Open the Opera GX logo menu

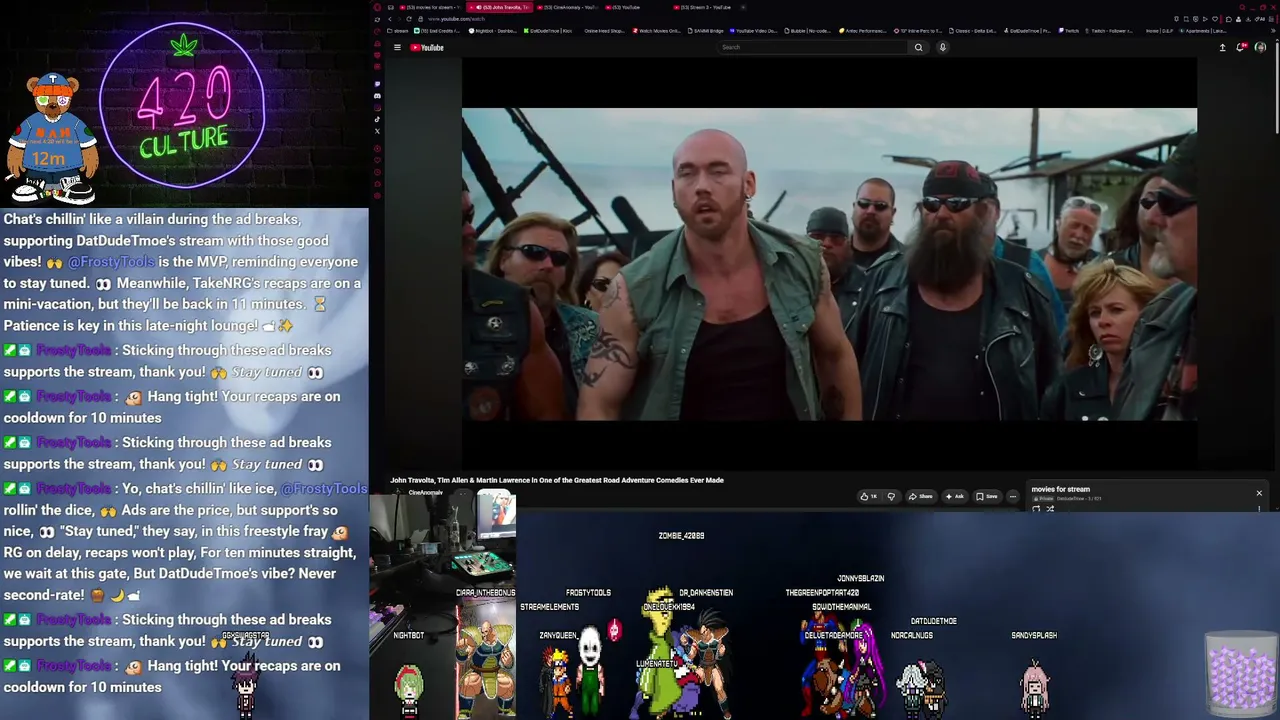pyautogui.click(x=377, y=7)
